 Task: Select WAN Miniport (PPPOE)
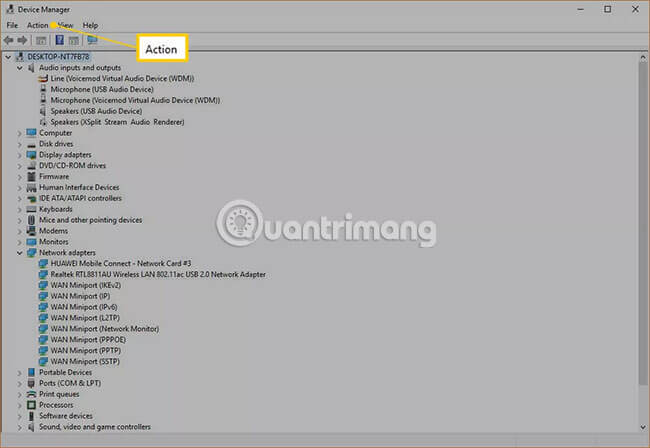(88, 339)
